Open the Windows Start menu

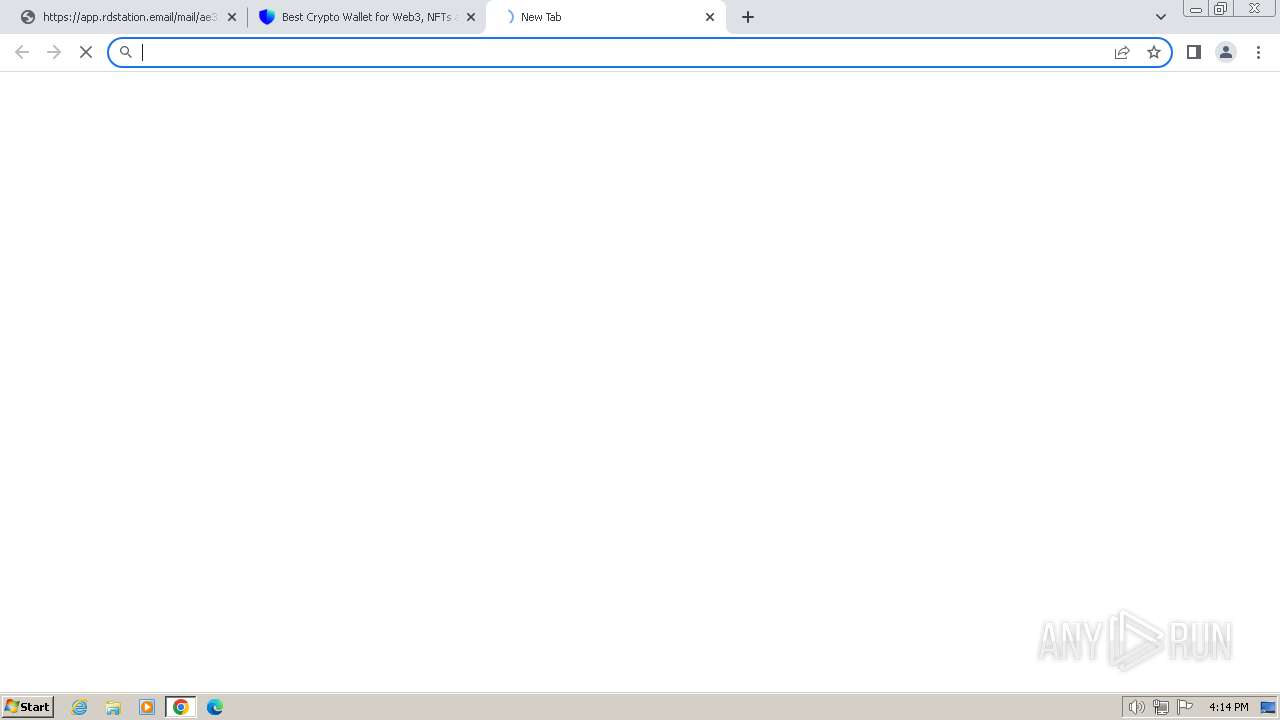point(28,707)
